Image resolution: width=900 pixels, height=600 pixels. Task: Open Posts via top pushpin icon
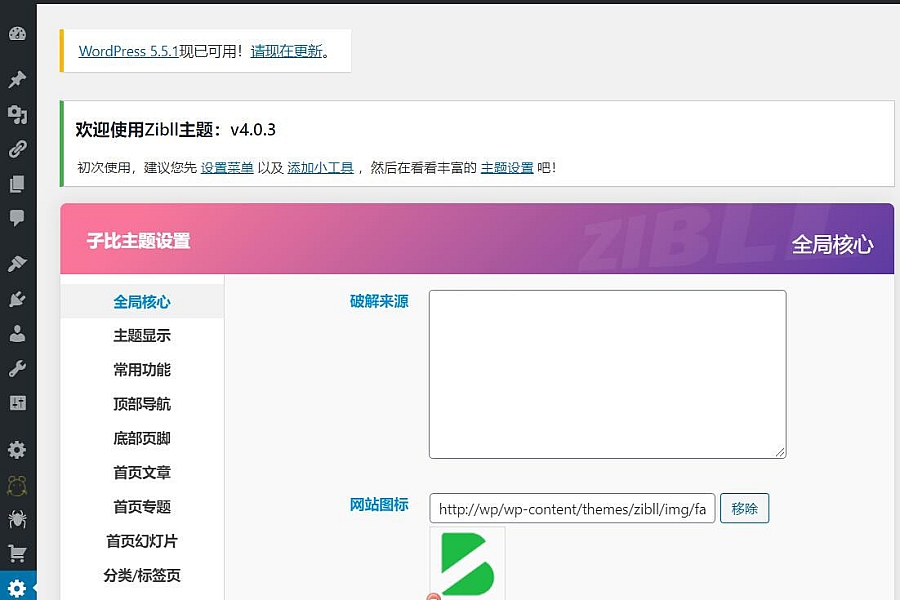(17, 79)
